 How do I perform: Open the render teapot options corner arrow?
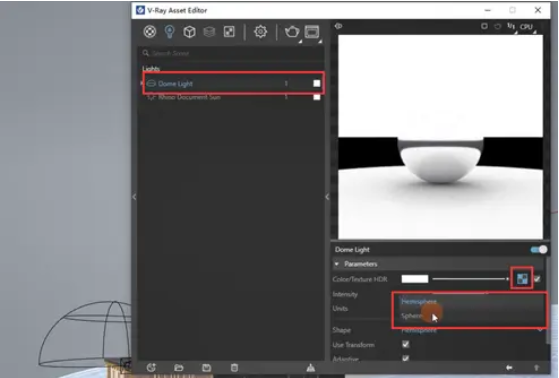(x=300, y=42)
